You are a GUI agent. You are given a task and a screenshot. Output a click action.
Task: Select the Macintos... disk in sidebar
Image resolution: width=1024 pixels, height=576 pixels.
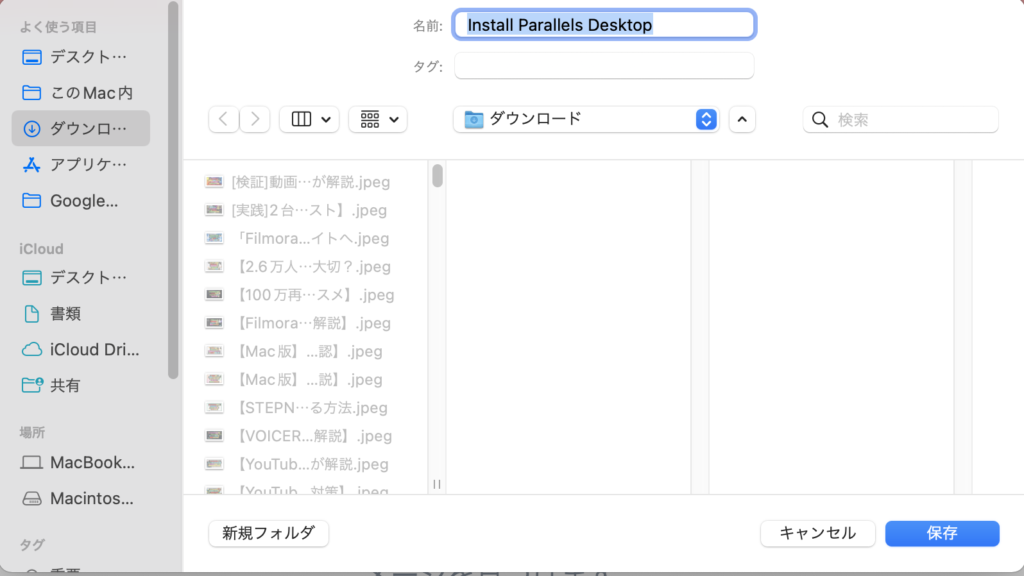pos(81,498)
